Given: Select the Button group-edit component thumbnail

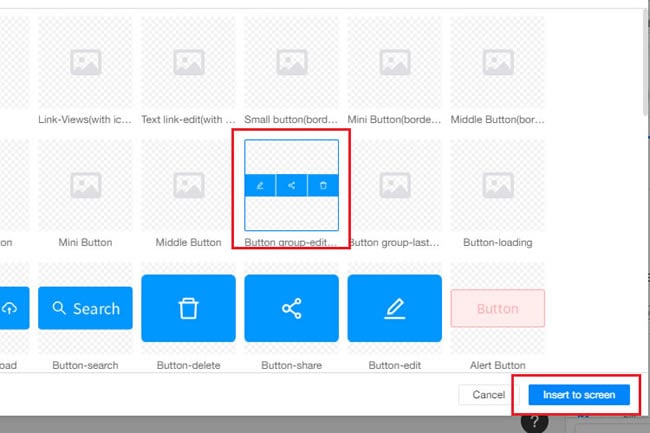Looking at the screenshot, I should pos(291,185).
